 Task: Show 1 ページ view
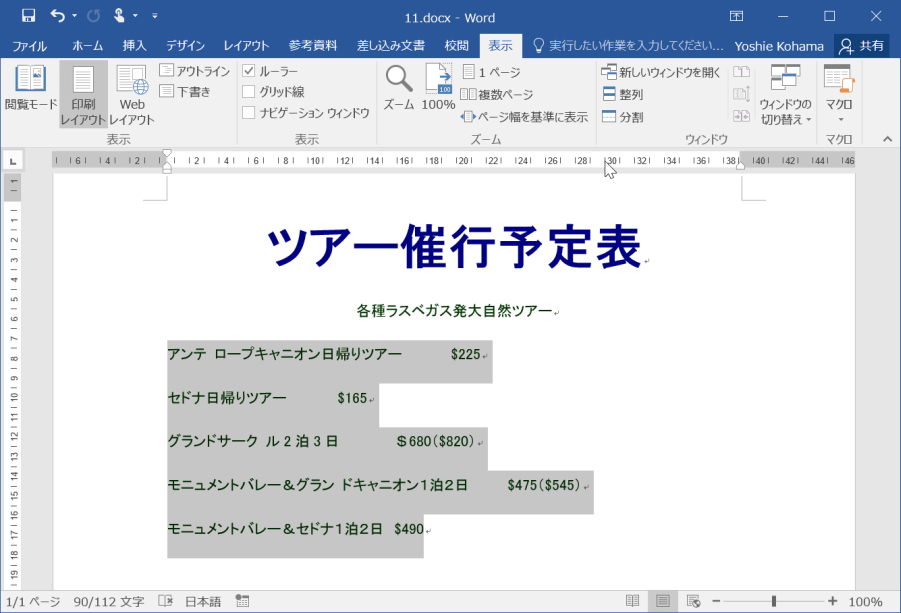(492, 72)
